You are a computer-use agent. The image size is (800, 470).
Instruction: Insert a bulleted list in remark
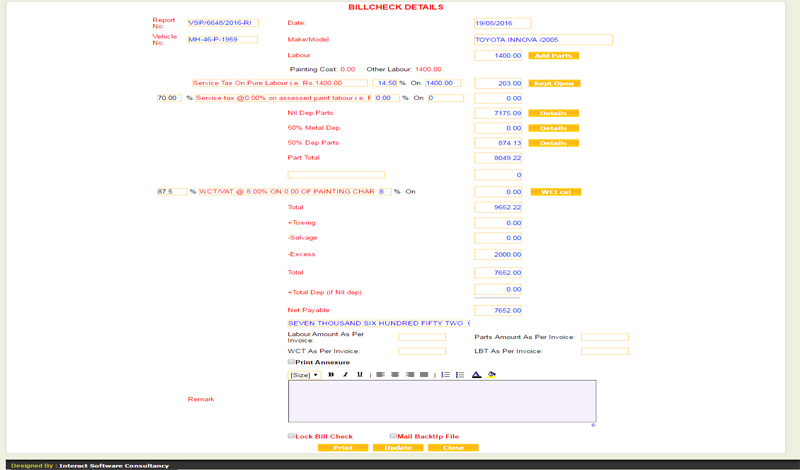pos(460,375)
